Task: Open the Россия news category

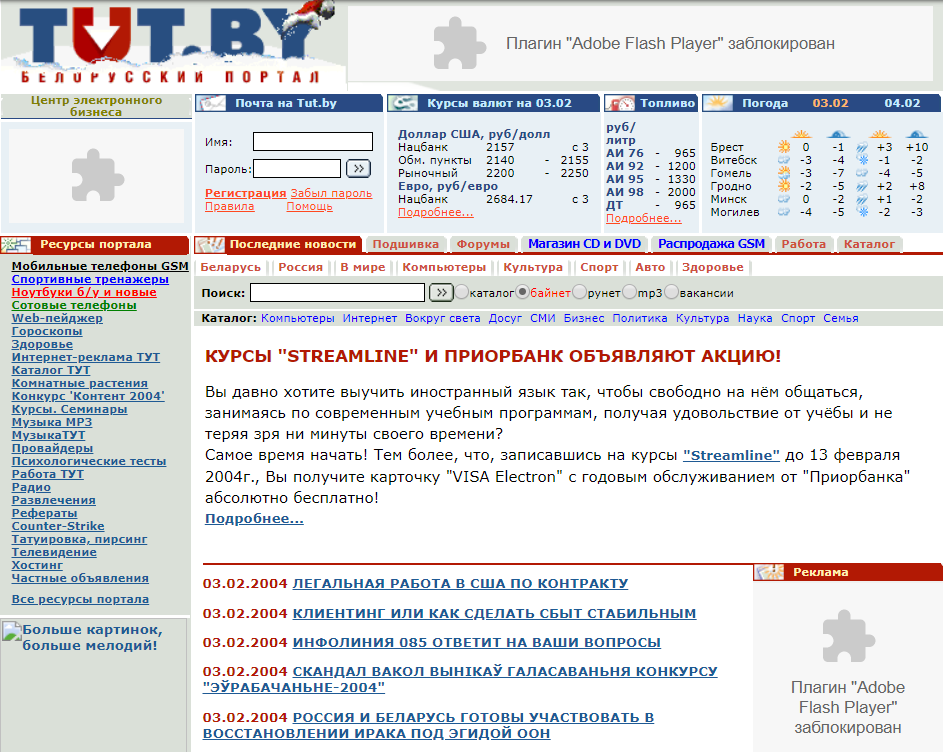Action: 301,267
